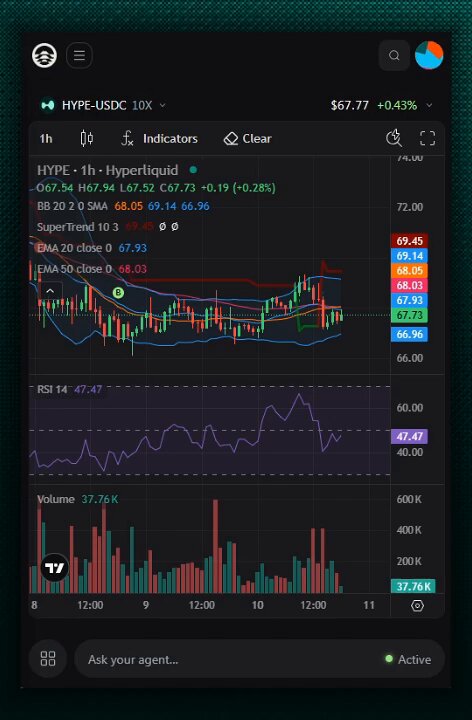Select the EMA 20 close indicator legend

[74, 248]
